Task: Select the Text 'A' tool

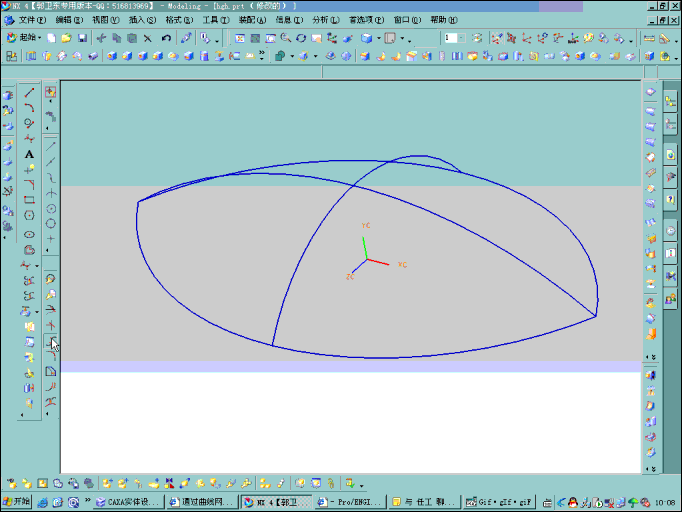Action: pyautogui.click(x=29, y=154)
